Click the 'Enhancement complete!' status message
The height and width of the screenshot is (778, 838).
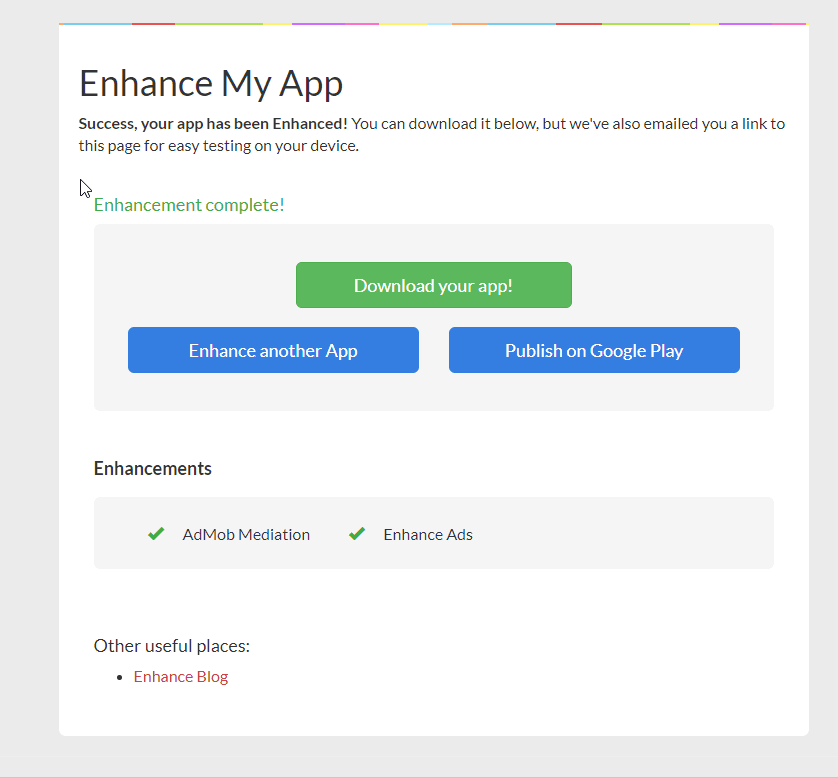[189, 204]
